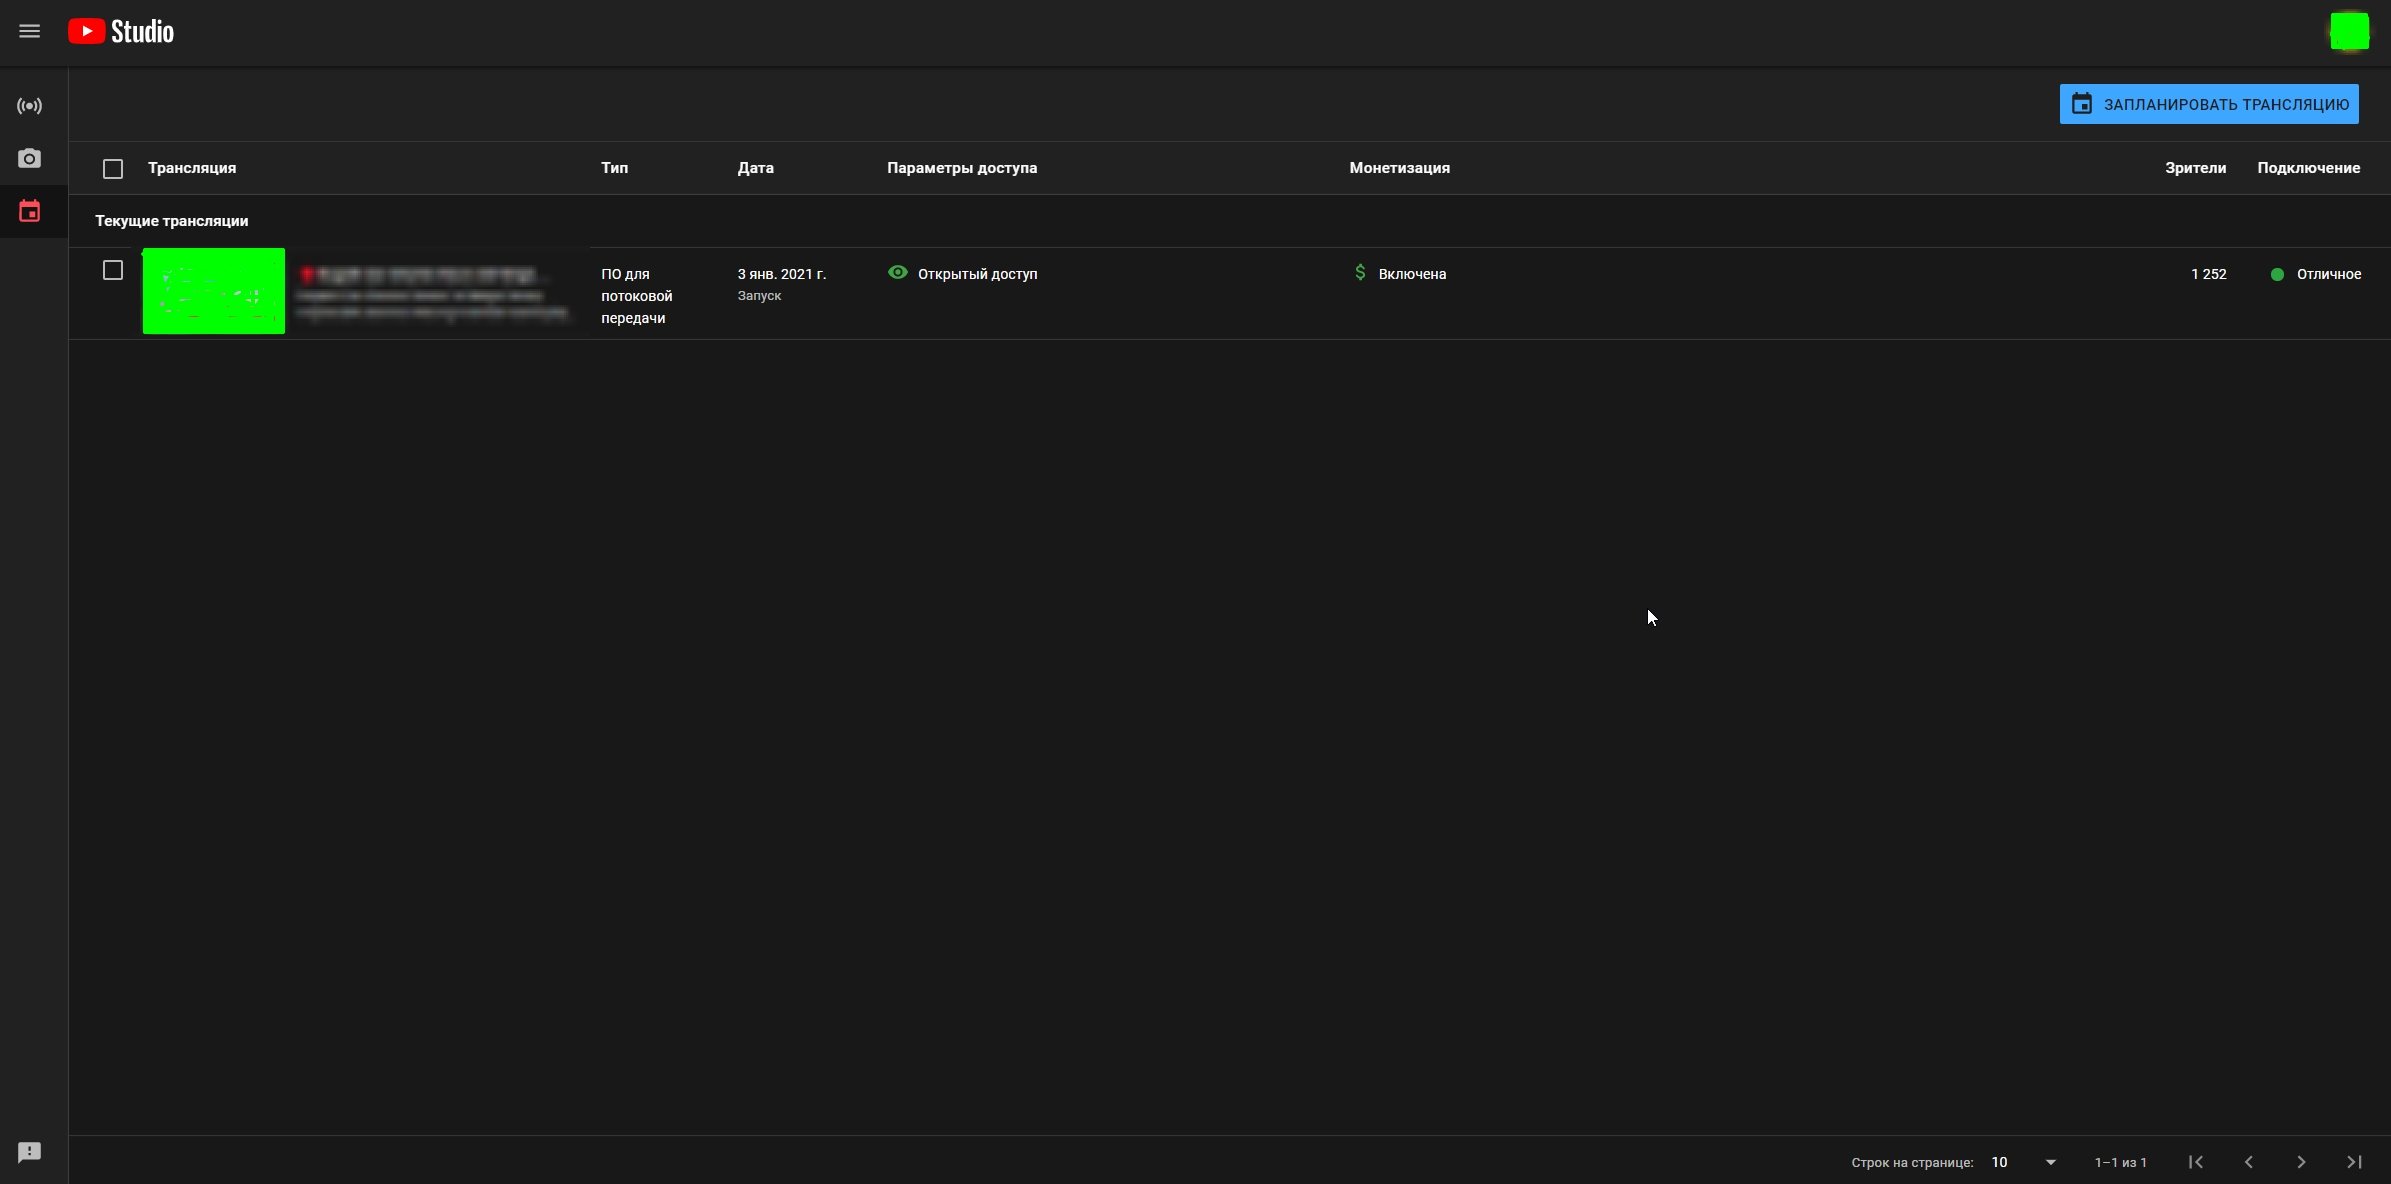Open the Manage calendar tab in sidebar
Viewport: 2391px width, 1184px height.
[30, 212]
